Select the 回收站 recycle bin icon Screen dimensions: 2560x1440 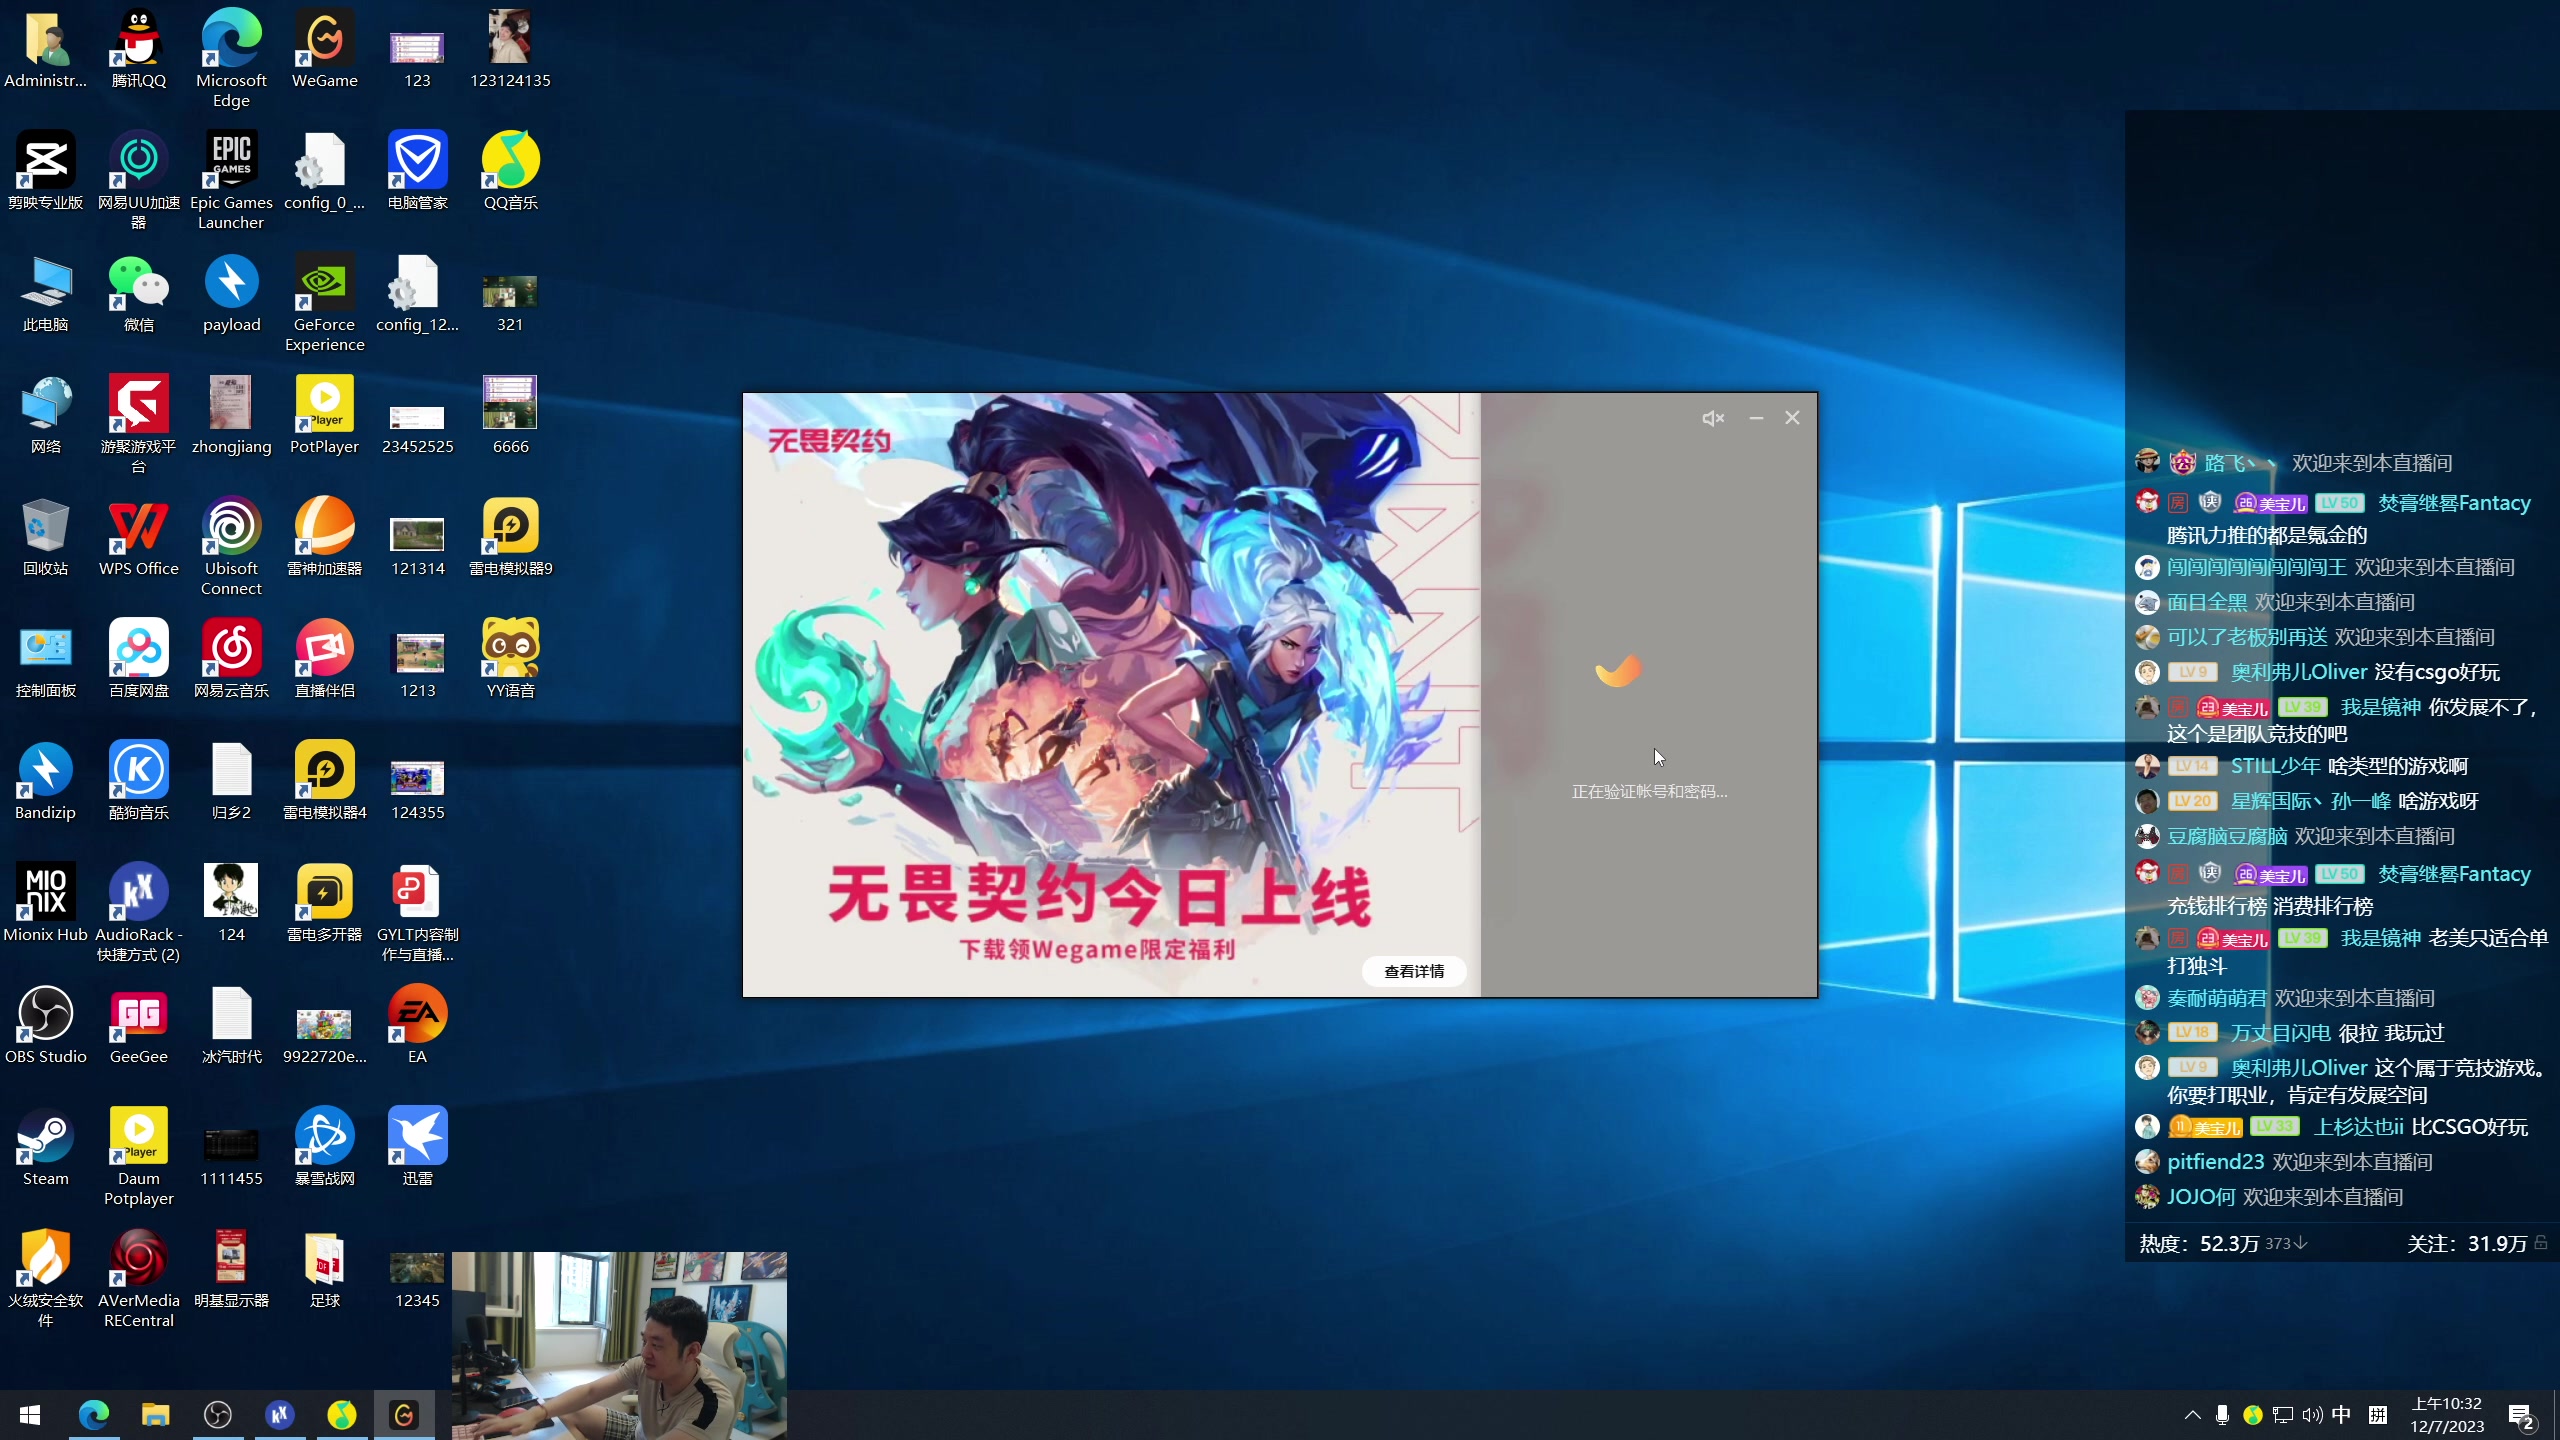click(x=46, y=537)
